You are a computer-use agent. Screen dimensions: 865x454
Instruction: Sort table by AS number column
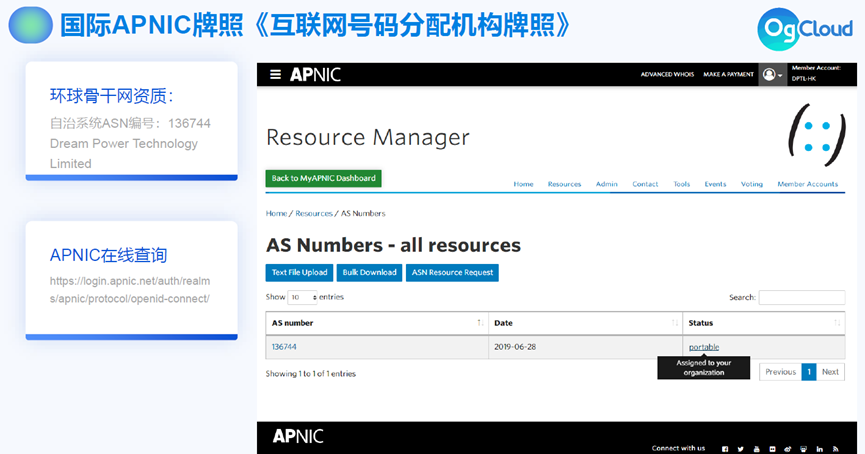click(480, 323)
